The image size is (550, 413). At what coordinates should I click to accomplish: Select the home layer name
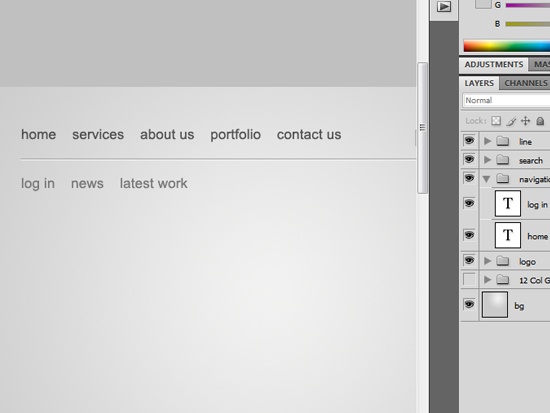(537, 236)
